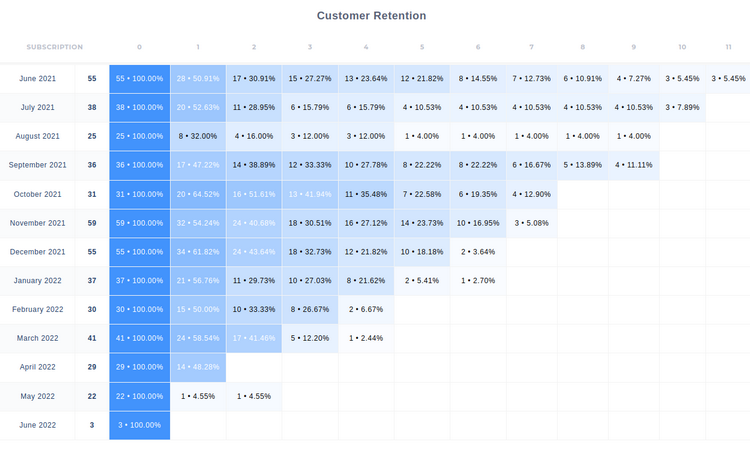Screen dimensions: 750x450
Task: Click cell '13 • 23.64%'
Action: click(366, 78)
